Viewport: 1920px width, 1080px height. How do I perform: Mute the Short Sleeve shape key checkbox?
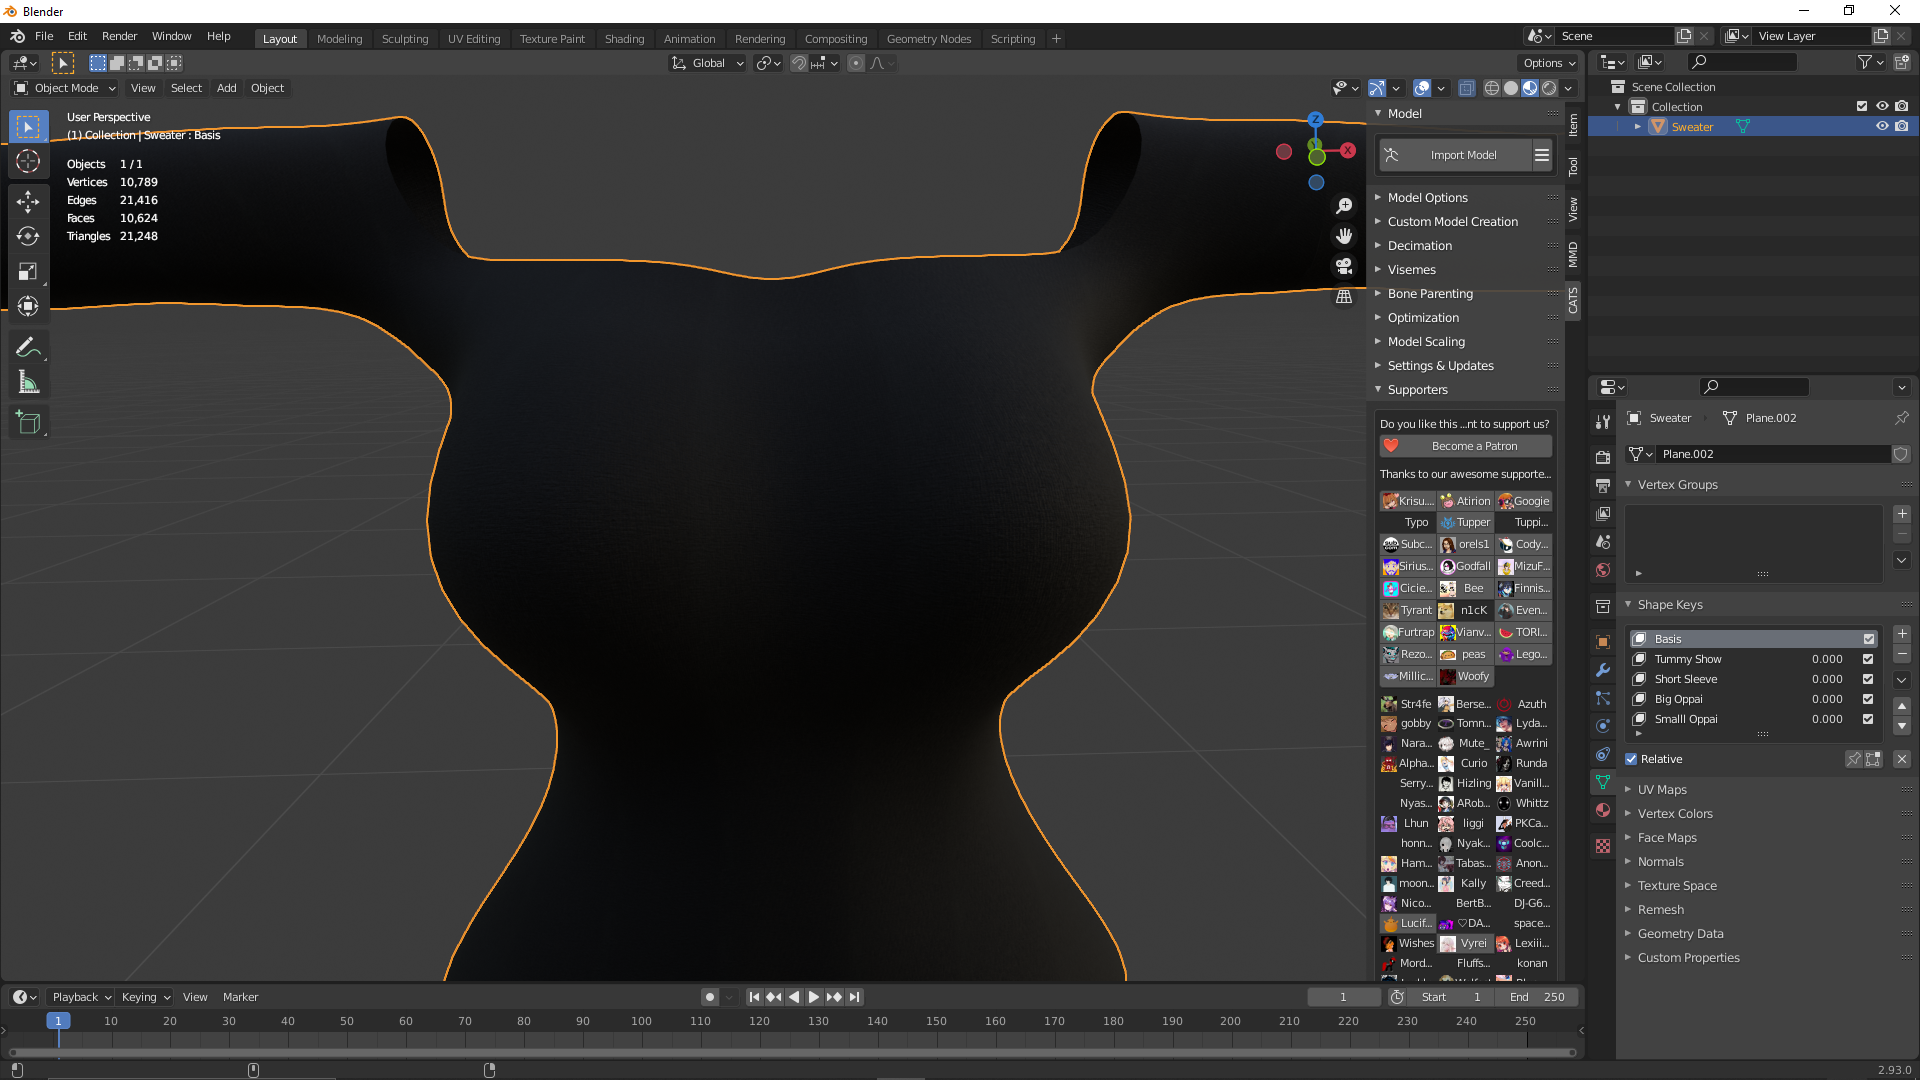pyautogui.click(x=1868, y=679)
